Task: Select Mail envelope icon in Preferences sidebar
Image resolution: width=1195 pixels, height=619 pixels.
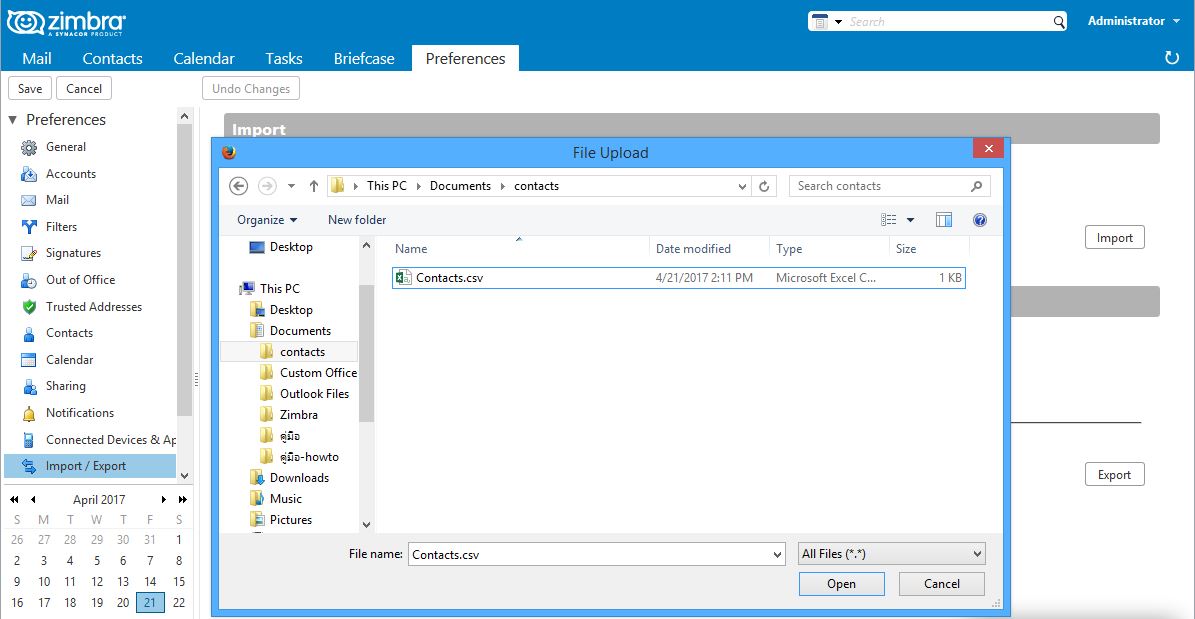Action: tap(29, 200)
